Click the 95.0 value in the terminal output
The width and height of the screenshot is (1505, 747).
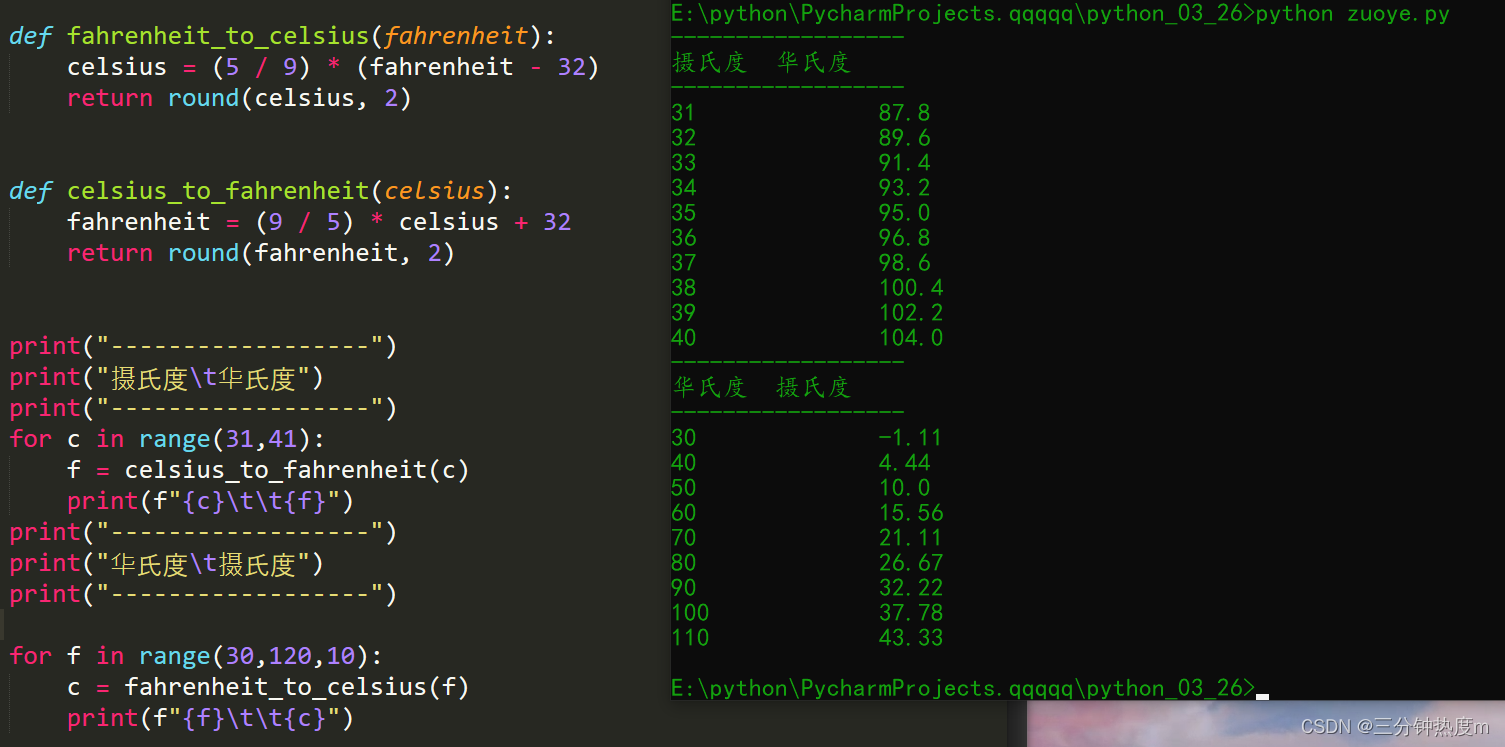904,213
